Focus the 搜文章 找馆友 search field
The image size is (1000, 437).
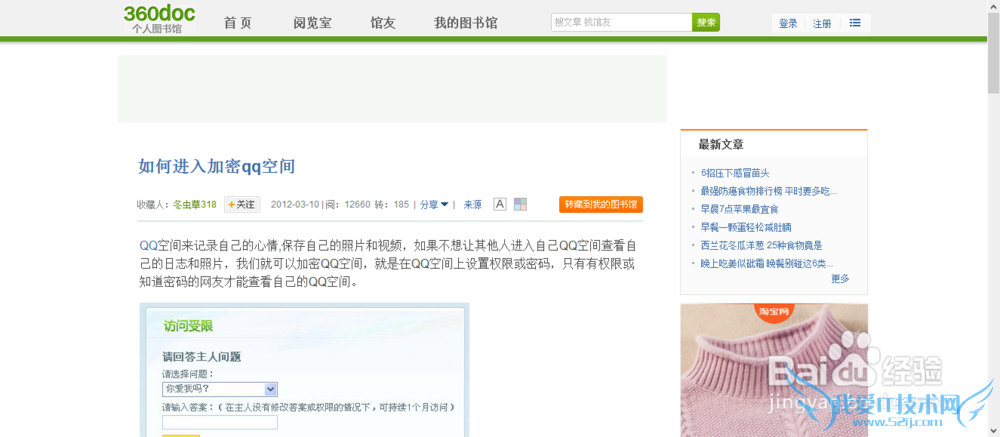click(x=621, y=22)
